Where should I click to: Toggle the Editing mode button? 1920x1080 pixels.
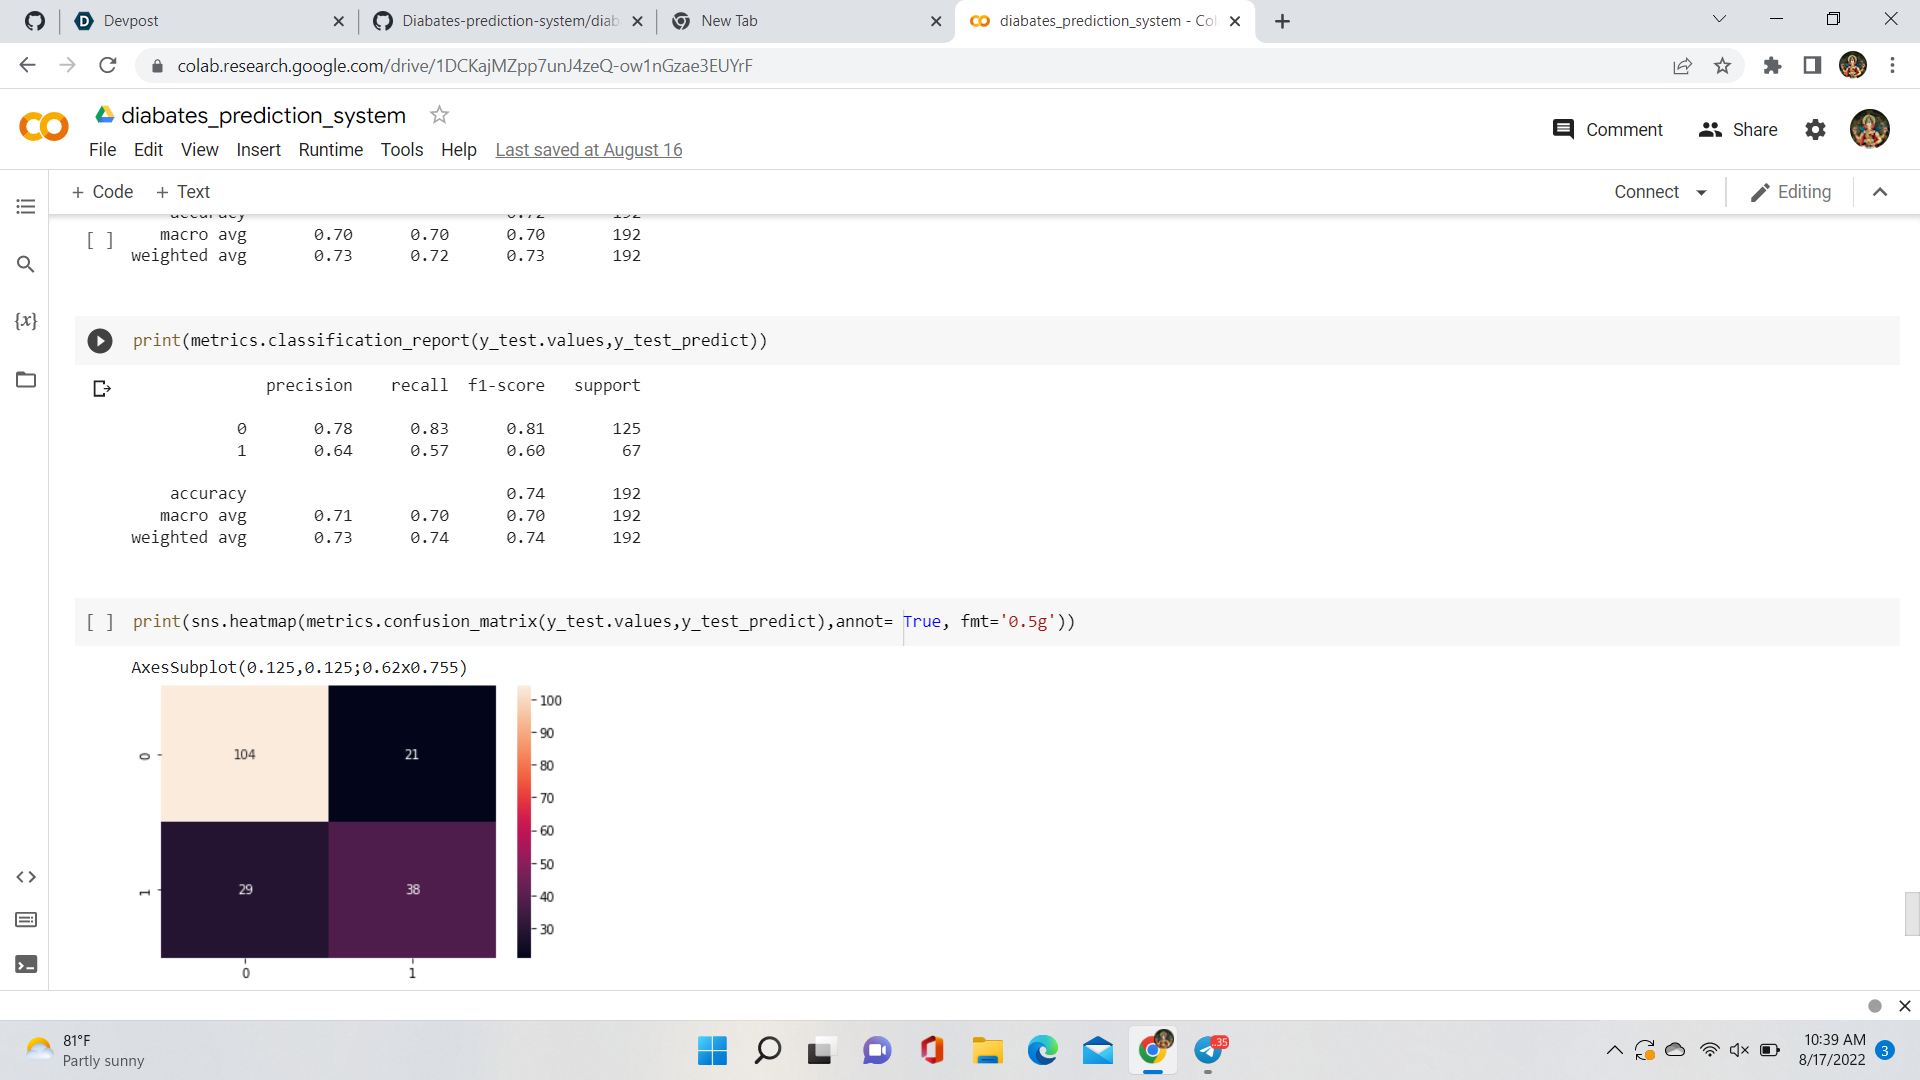pos(1791,192)
